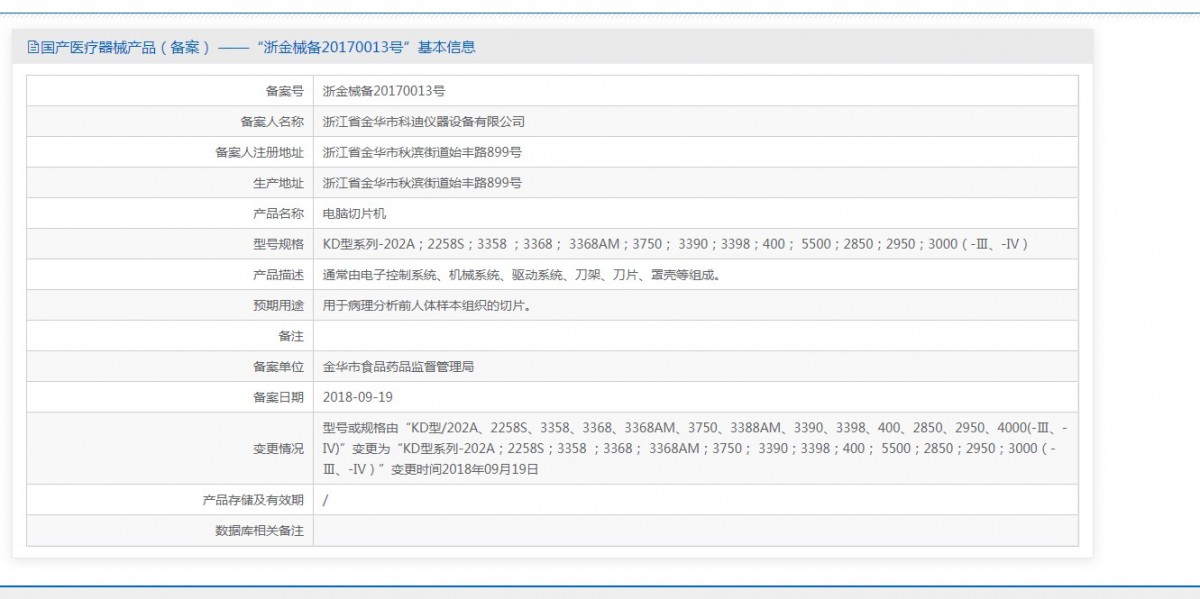Click the slash under 产品存储及有效期
Viewport: 1200px width, 599px height.
click(326, 500)
